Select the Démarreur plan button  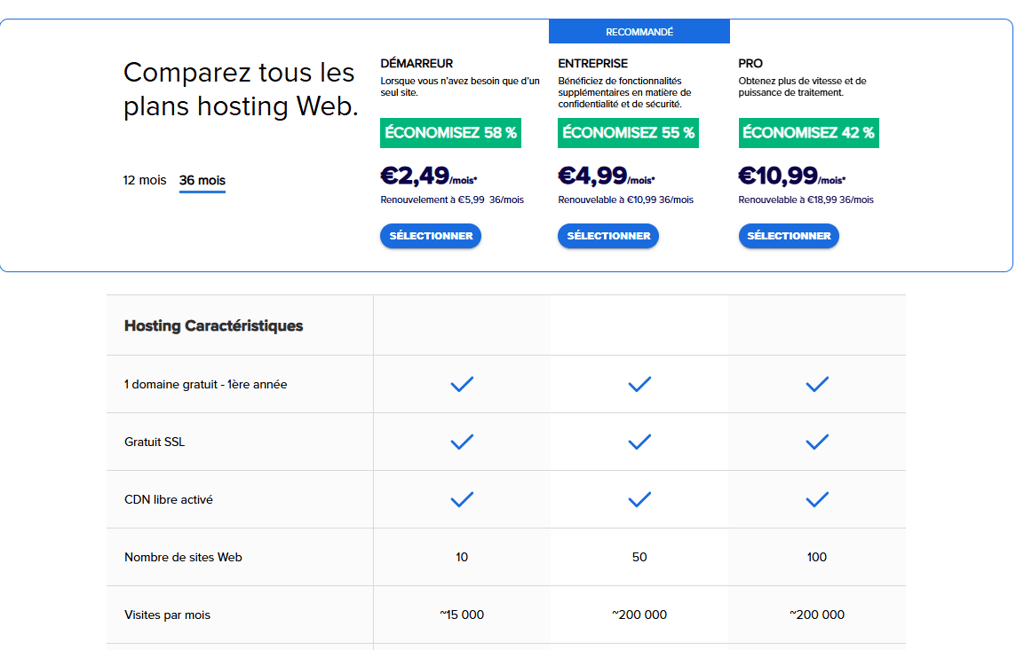tap(430, 236)
